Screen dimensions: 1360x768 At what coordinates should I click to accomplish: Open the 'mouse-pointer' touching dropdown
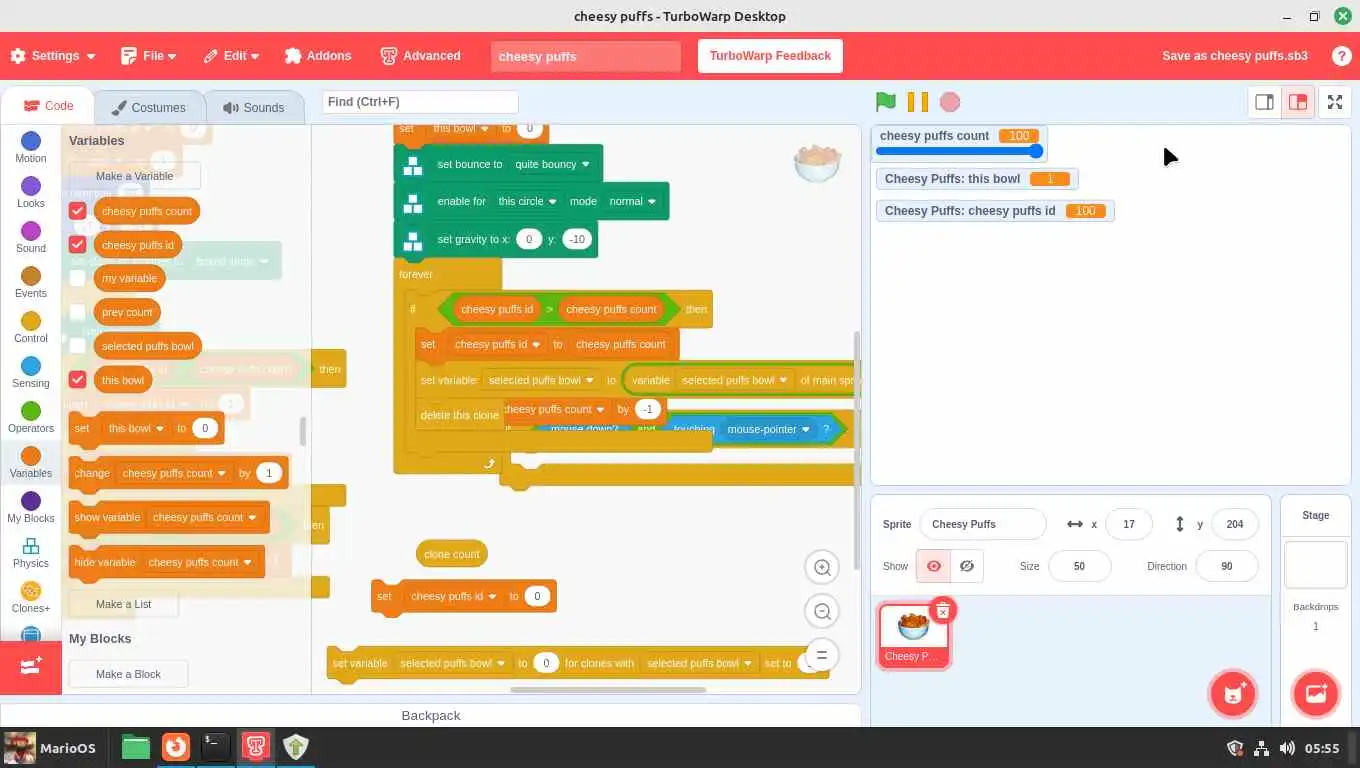768,429
